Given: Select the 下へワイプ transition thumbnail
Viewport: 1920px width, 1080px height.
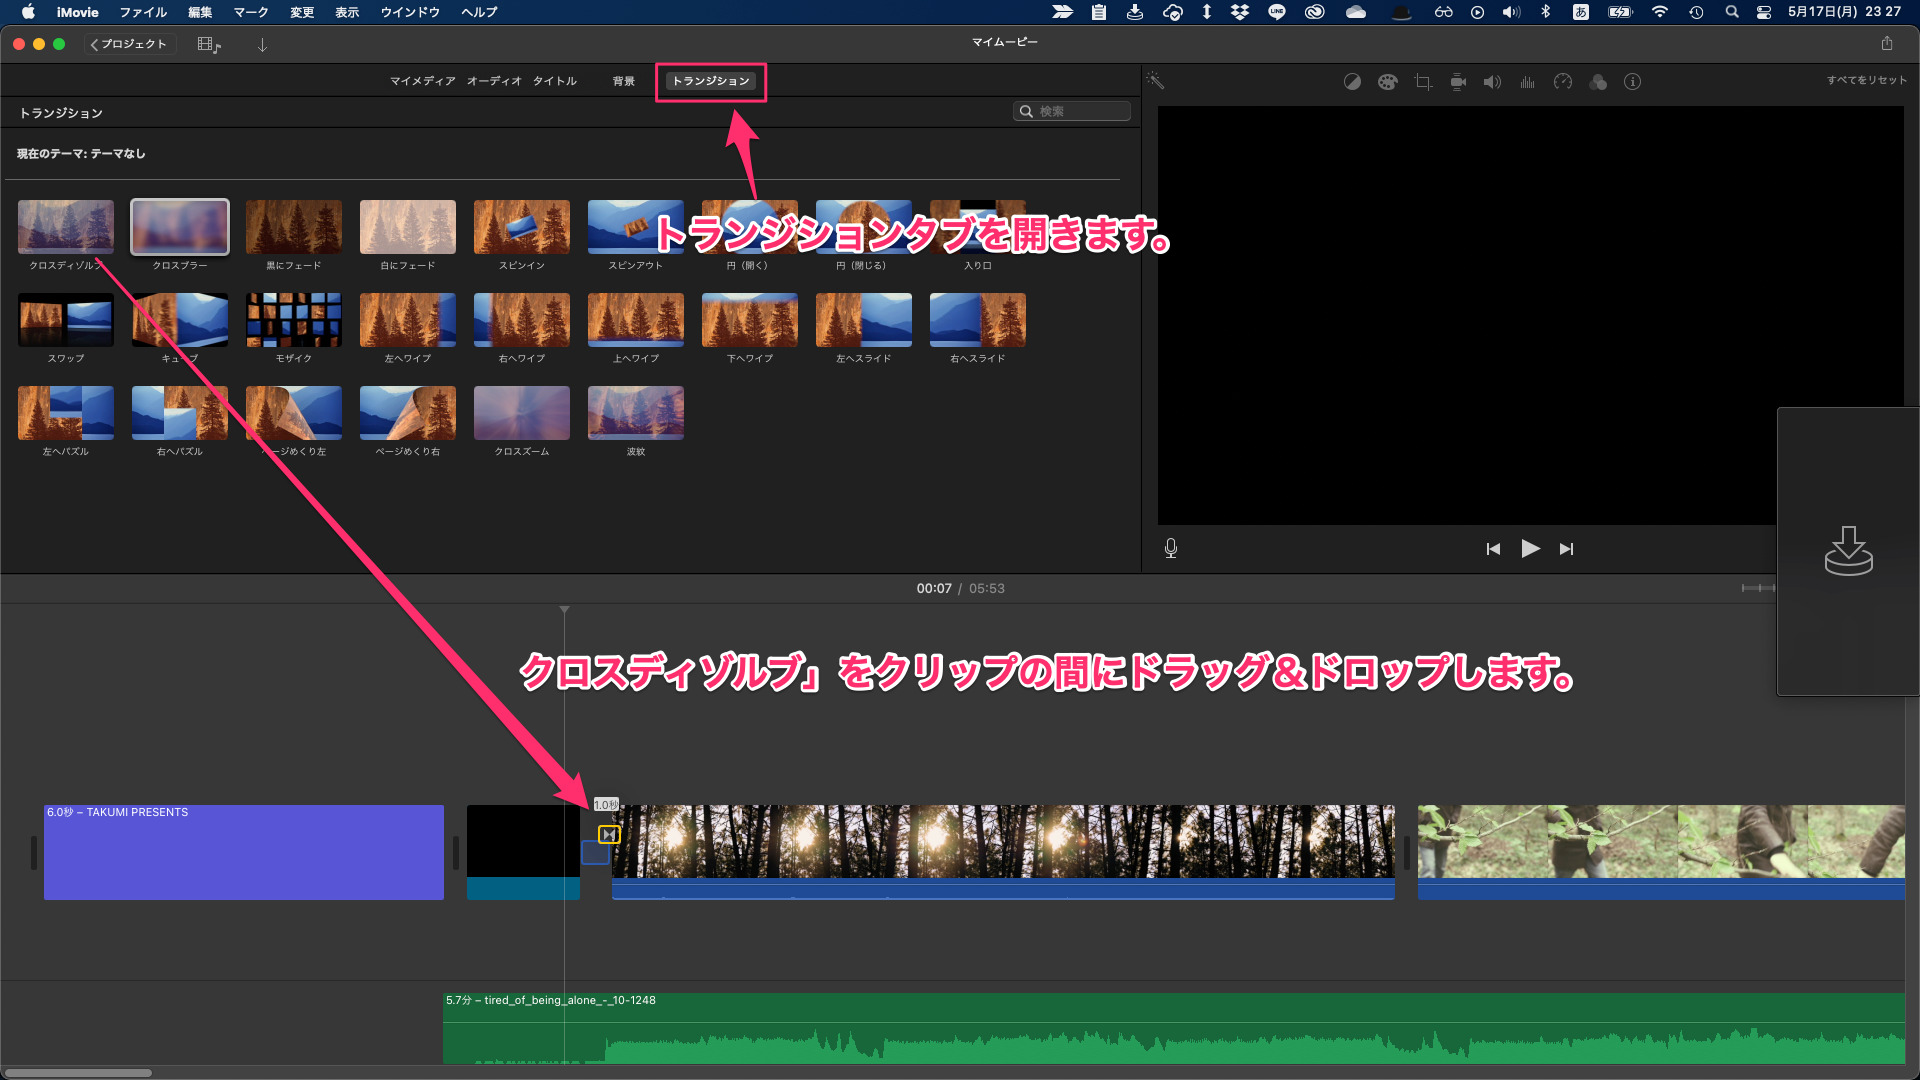Looking at the screenshot, I should 750,320.
